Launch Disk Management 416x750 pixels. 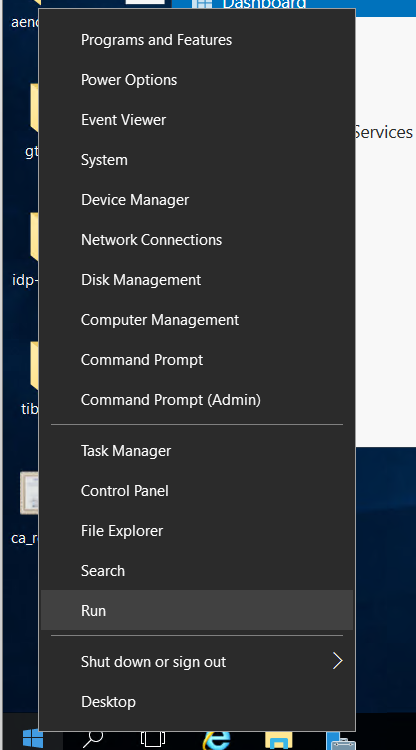(197, 279)
